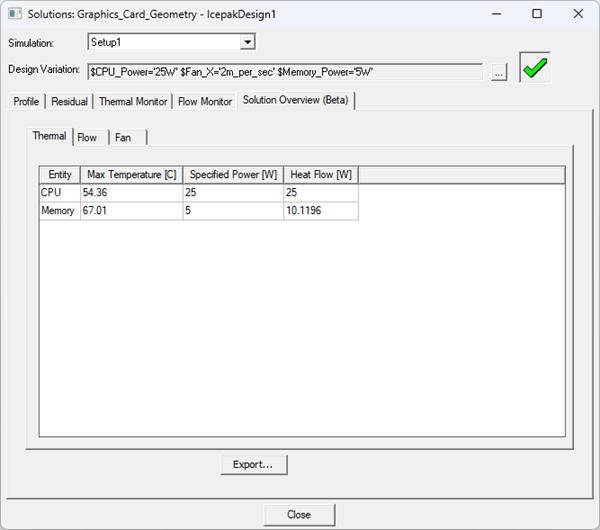Click the 10.1196 heat flow value

(321, 210)
